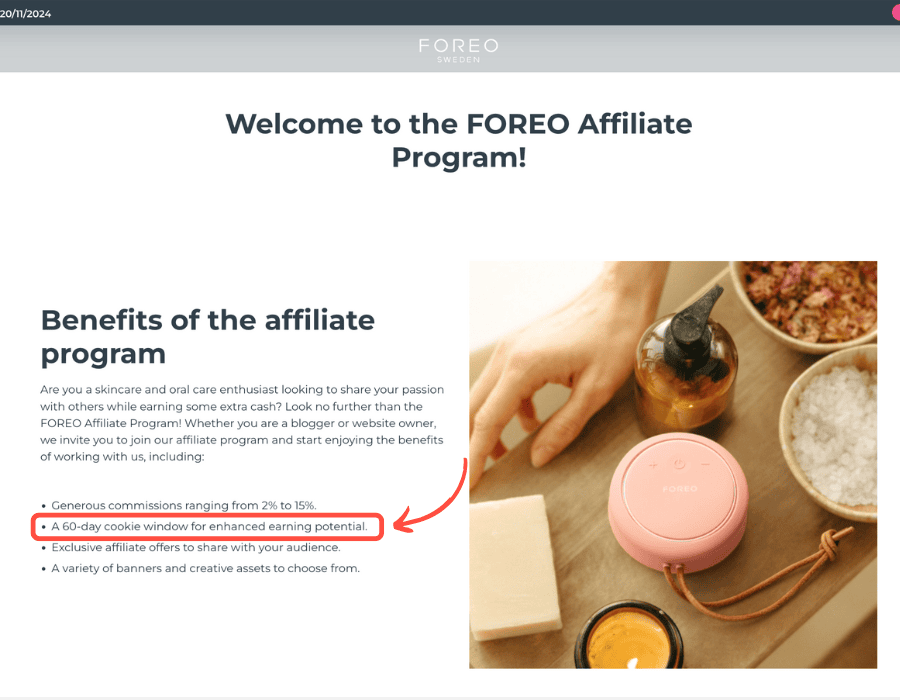
Task: Click the bowl of dried flower petals
Action: 806,303
